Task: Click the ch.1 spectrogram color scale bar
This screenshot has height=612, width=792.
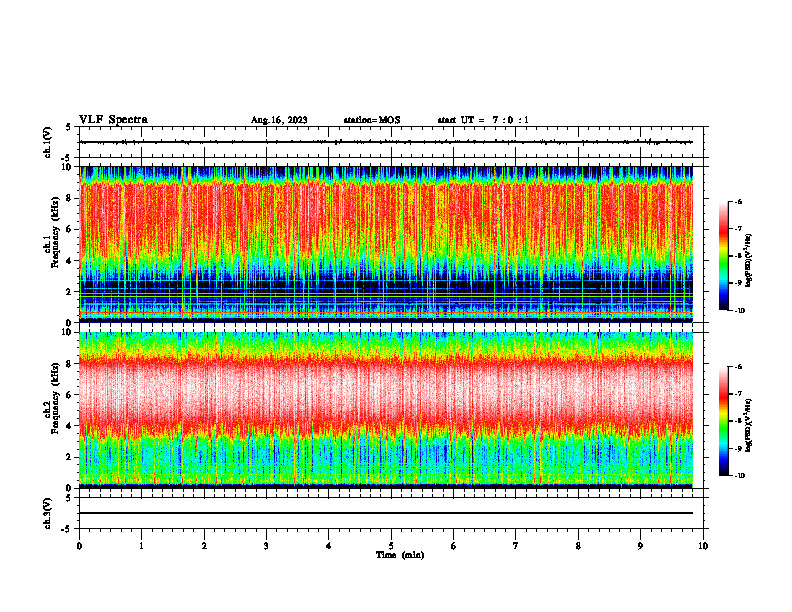Action: tap(723, 256)
